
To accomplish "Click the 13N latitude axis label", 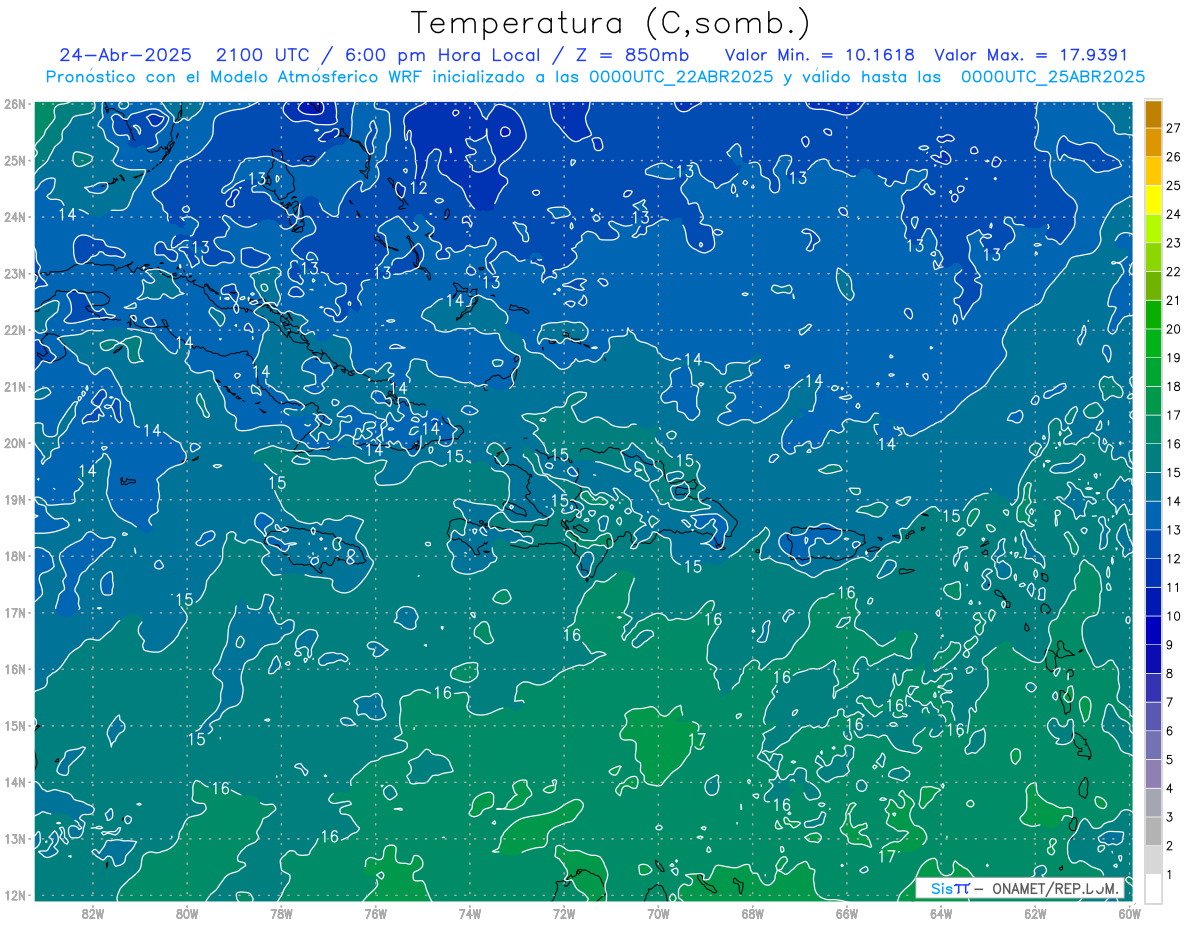I will [14, 839].
